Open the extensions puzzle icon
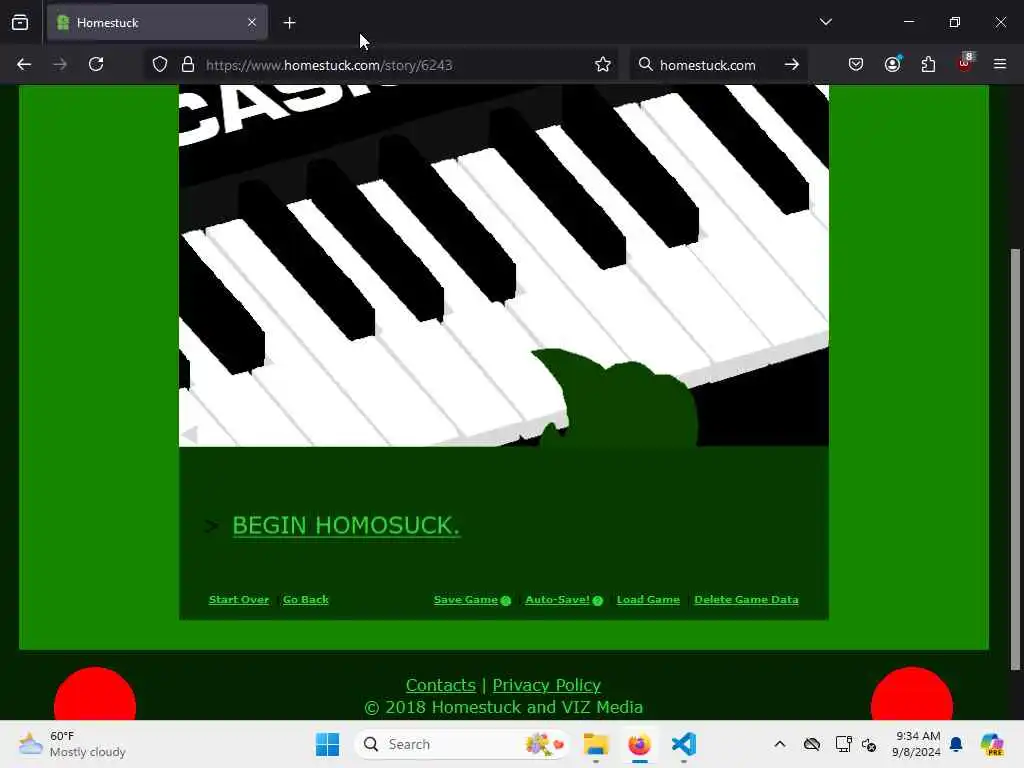The height and width of the screenshot is (768, 1024). [928, 65]
